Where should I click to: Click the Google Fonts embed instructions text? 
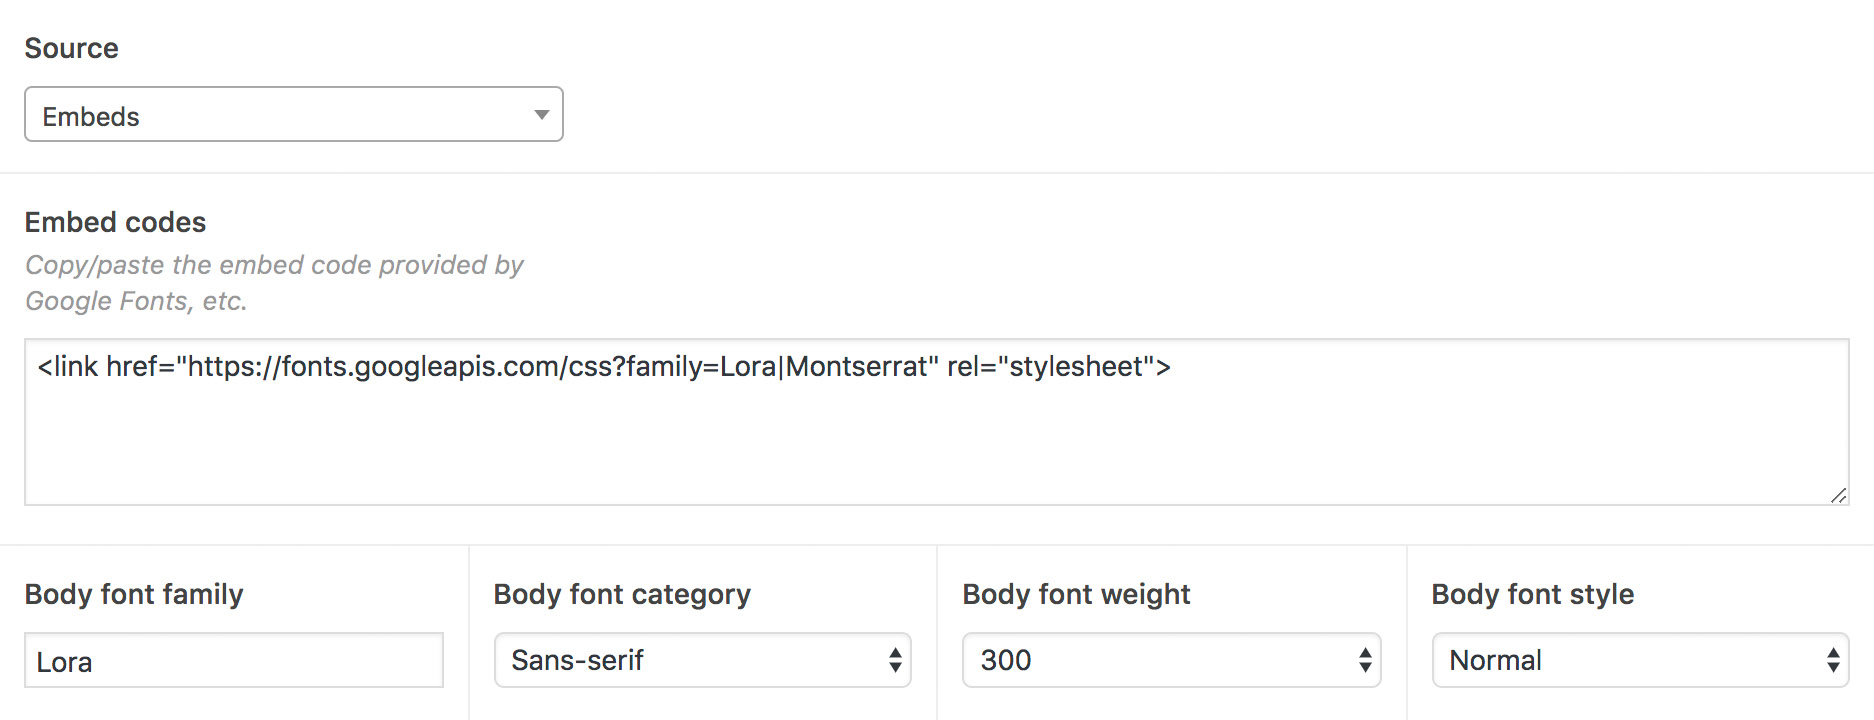[274, 282]
